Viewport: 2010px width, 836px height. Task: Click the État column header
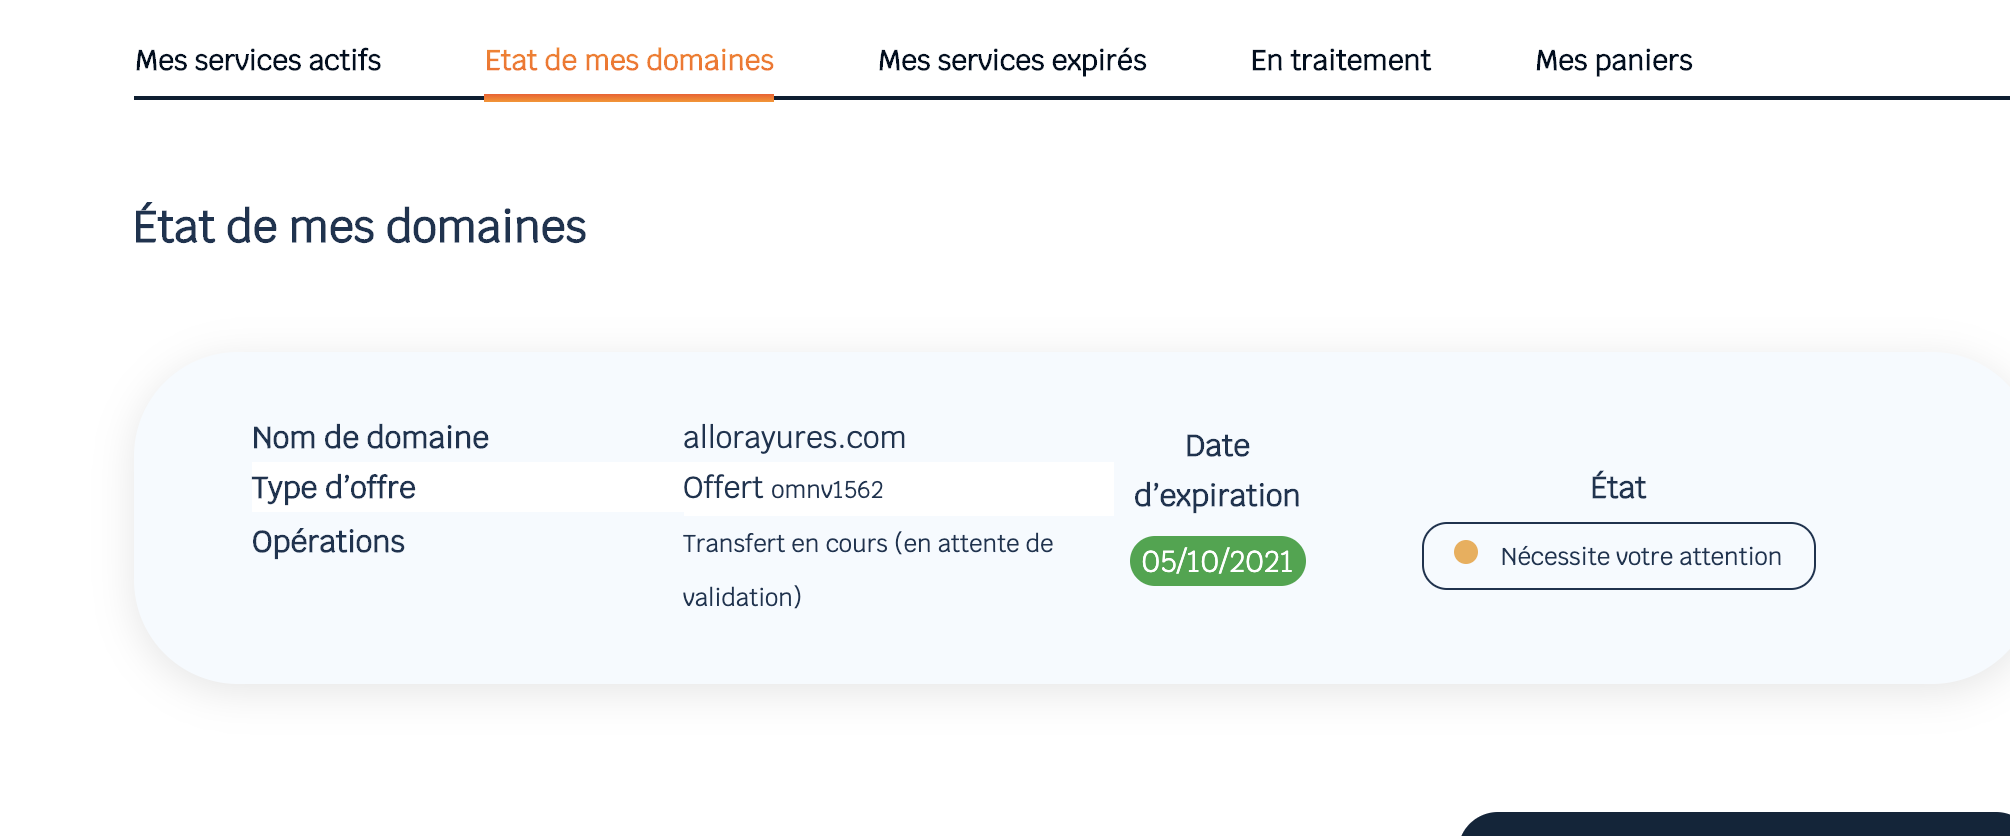(1617, 488)
